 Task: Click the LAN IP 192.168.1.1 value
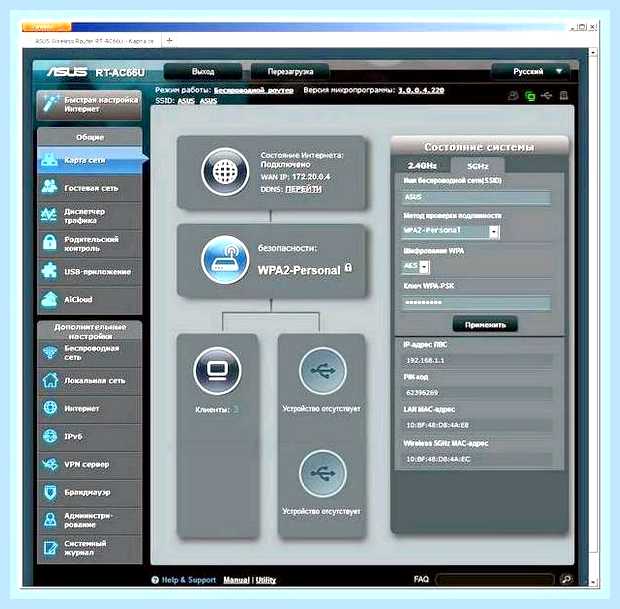point(425,361)
